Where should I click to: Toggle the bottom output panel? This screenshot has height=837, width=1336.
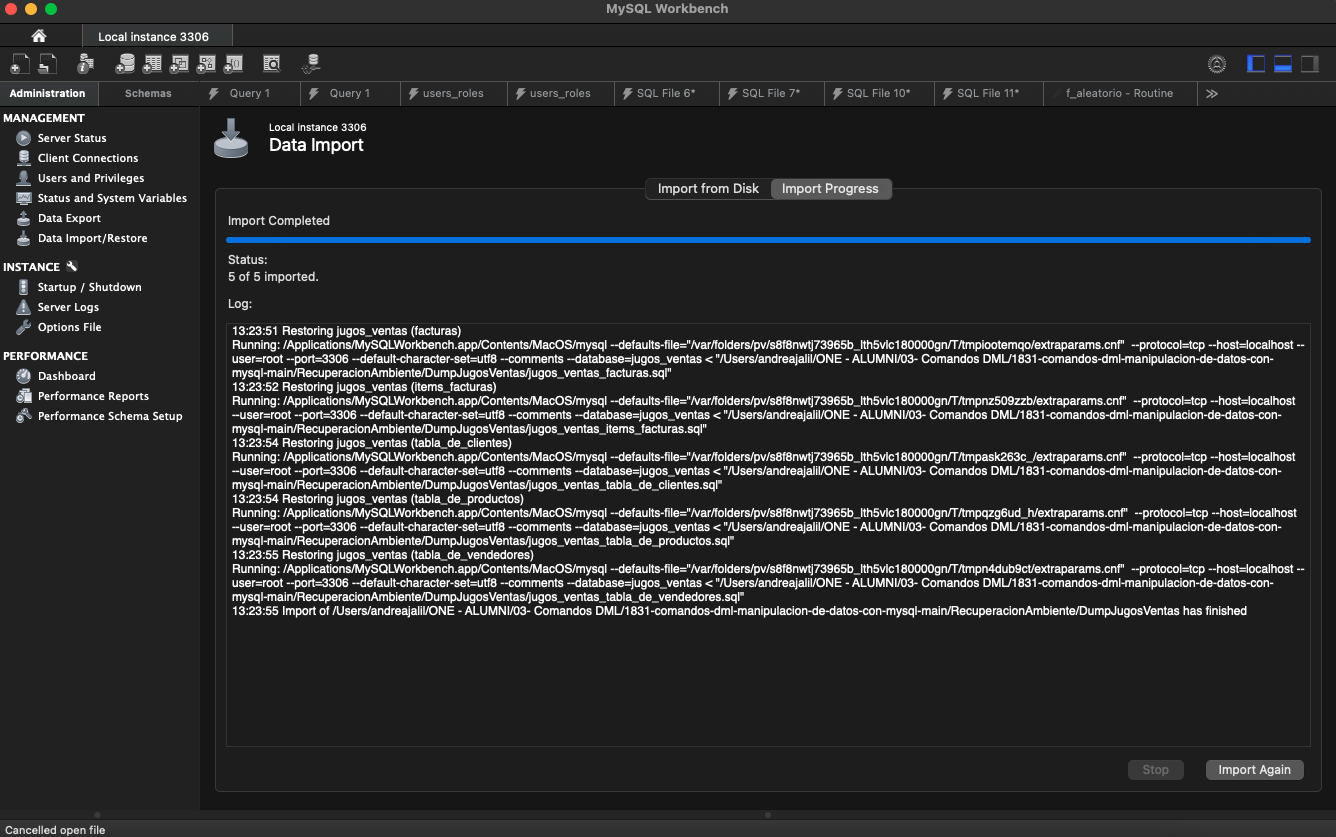(x=1283, y=64)
